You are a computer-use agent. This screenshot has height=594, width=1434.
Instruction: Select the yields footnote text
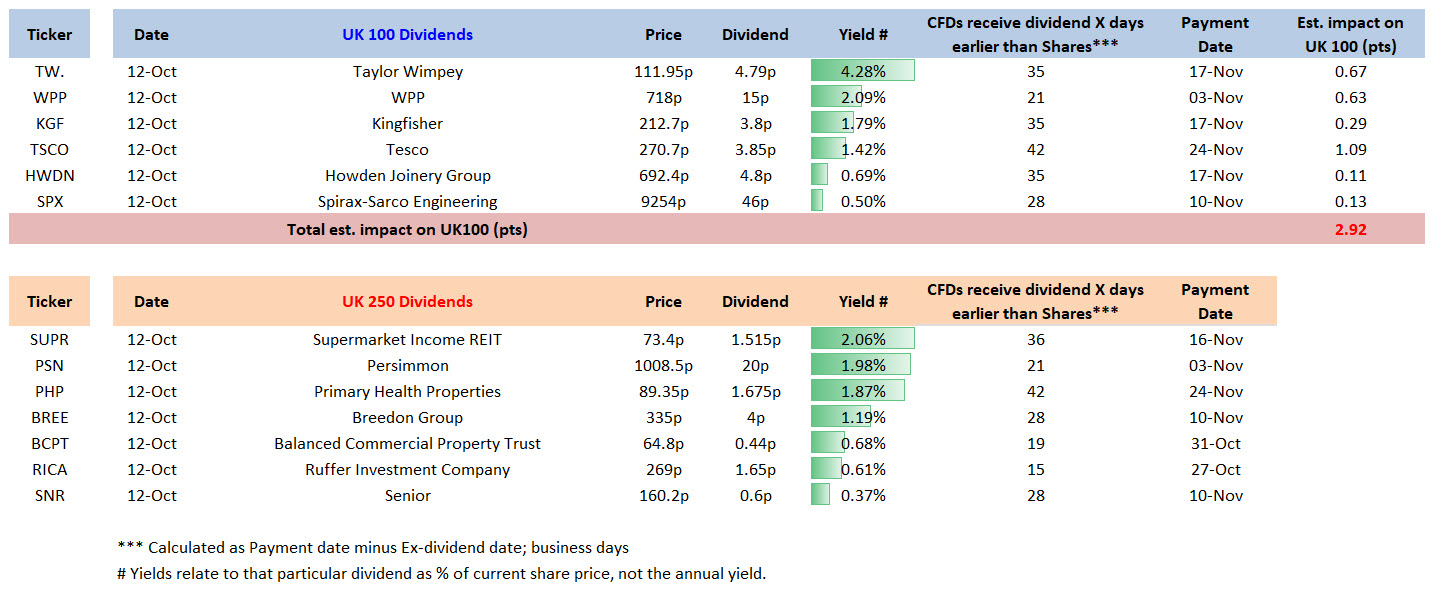[441, 574]
